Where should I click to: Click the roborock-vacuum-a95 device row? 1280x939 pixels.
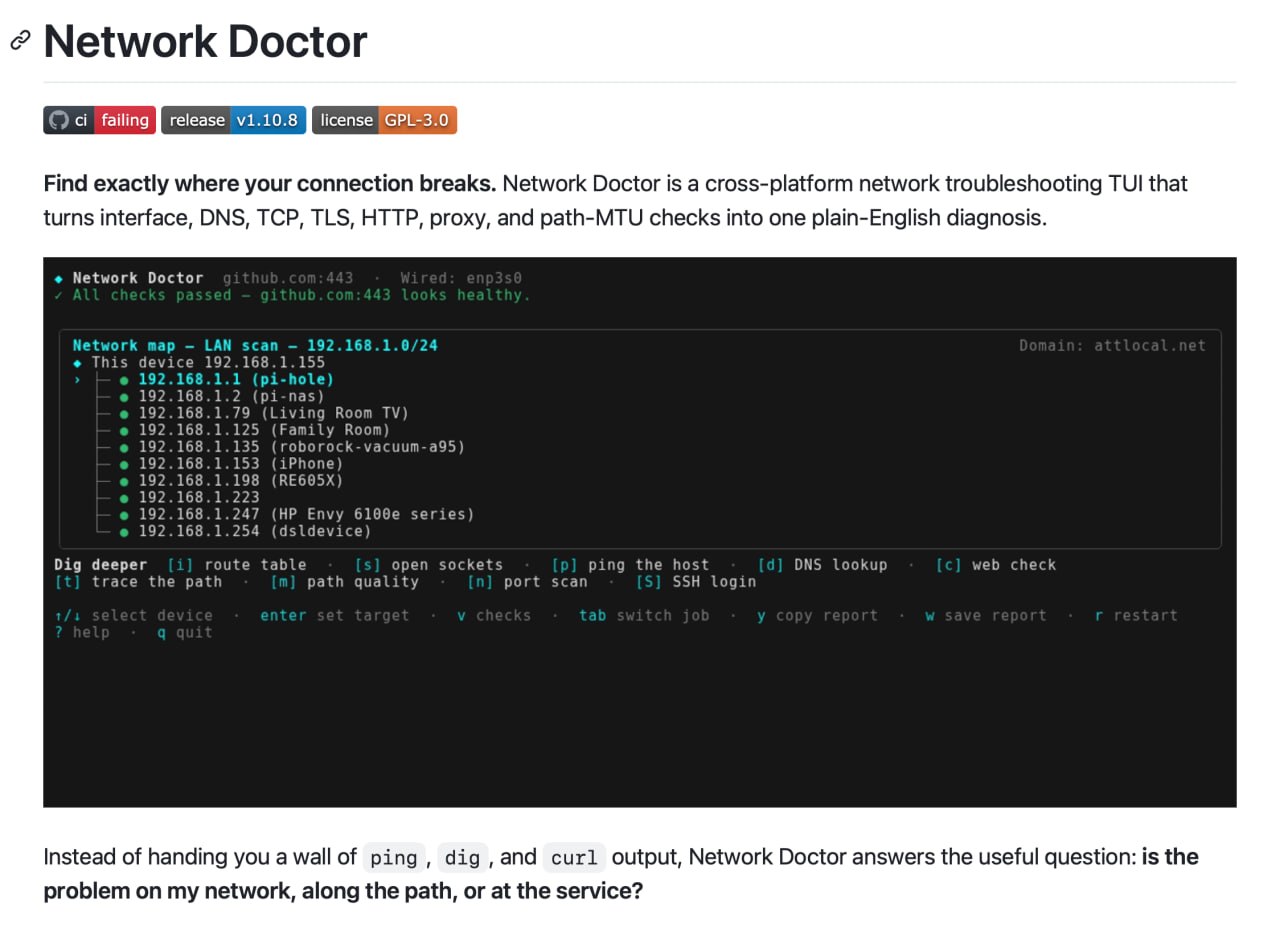pos(301,447)
